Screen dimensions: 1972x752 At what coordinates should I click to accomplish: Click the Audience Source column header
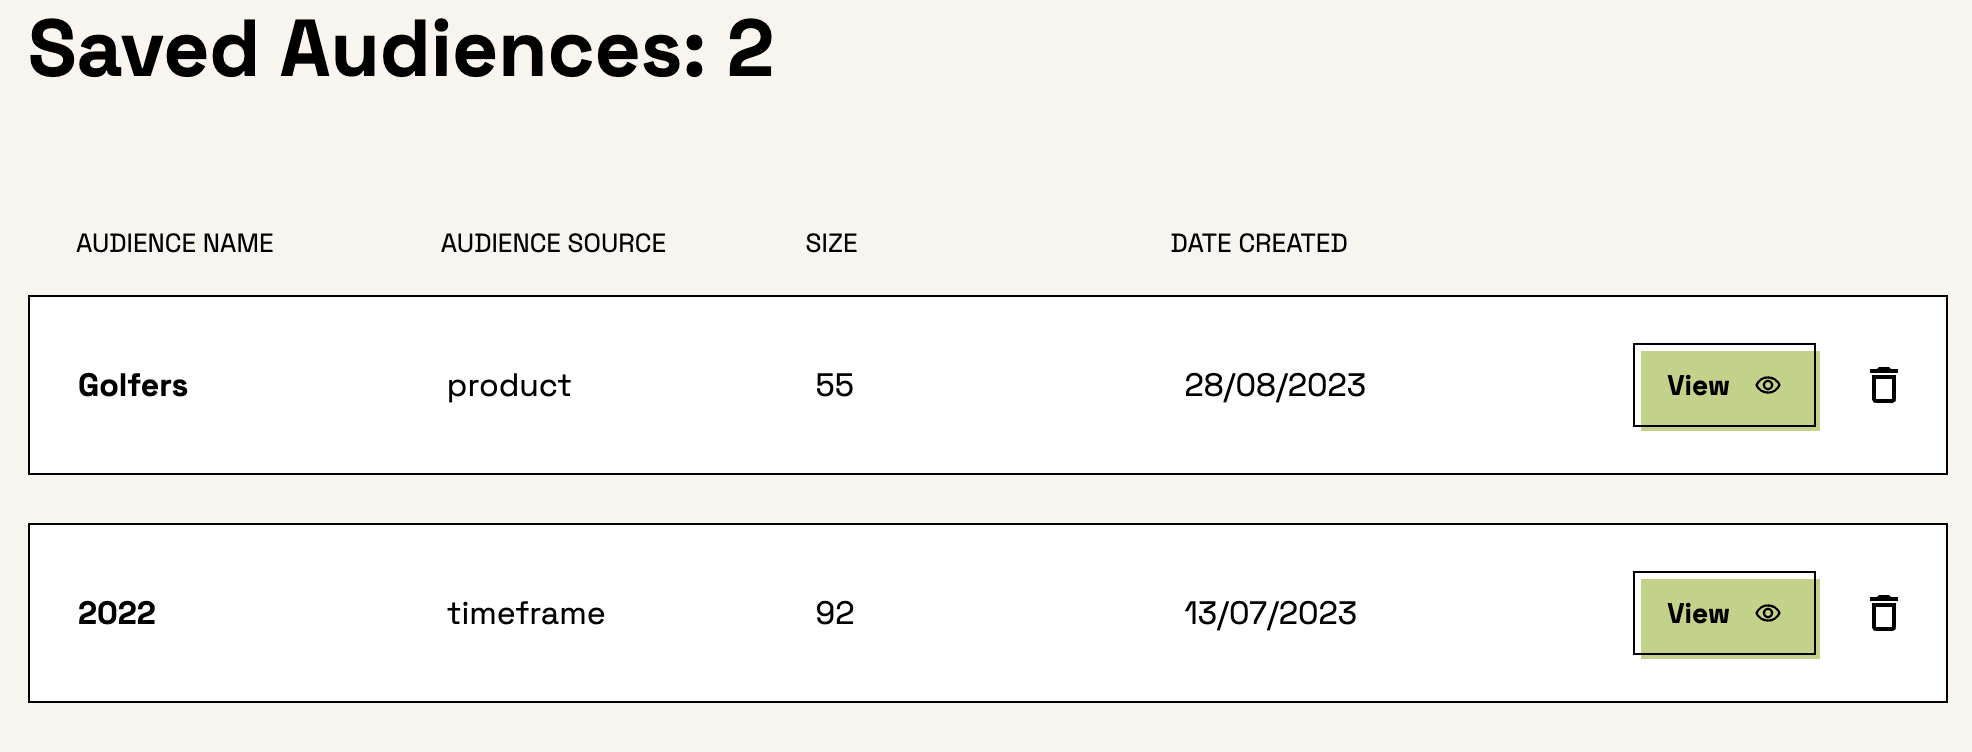pos(553,243)
